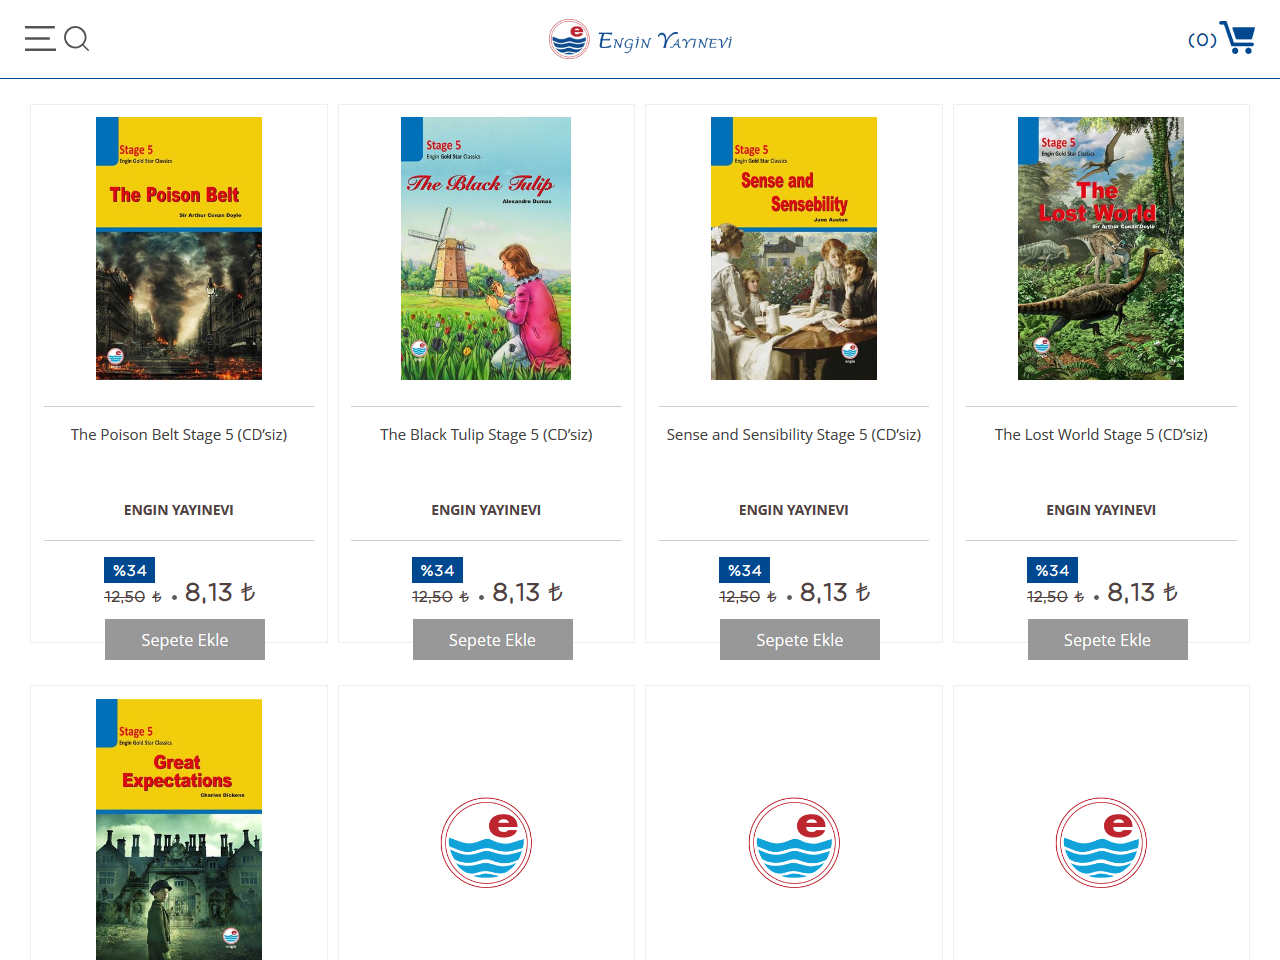Click the old 12,50 ₺ price of The Lost World
This screenshot has width=1280, height=960.
tap(1056, 597)
